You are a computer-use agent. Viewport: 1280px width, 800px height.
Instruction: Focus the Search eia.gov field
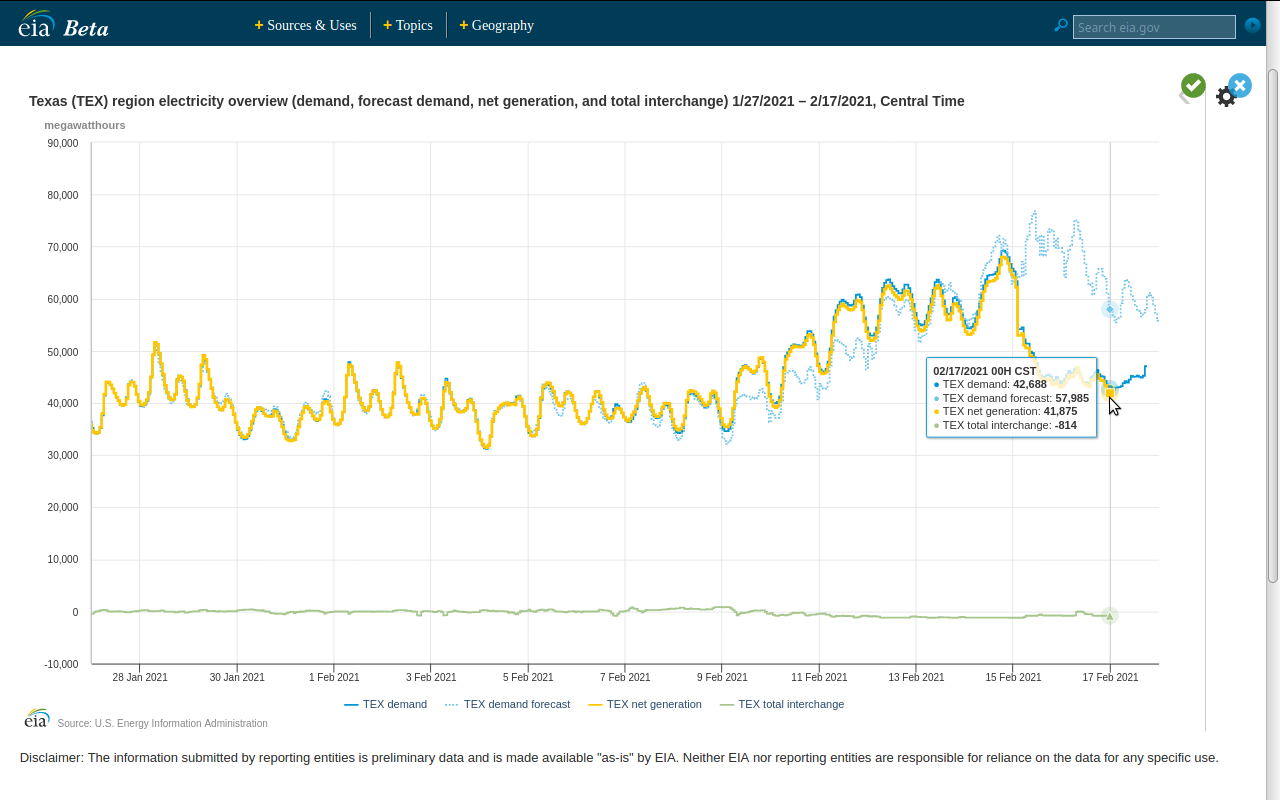[x=1154, y=27]
